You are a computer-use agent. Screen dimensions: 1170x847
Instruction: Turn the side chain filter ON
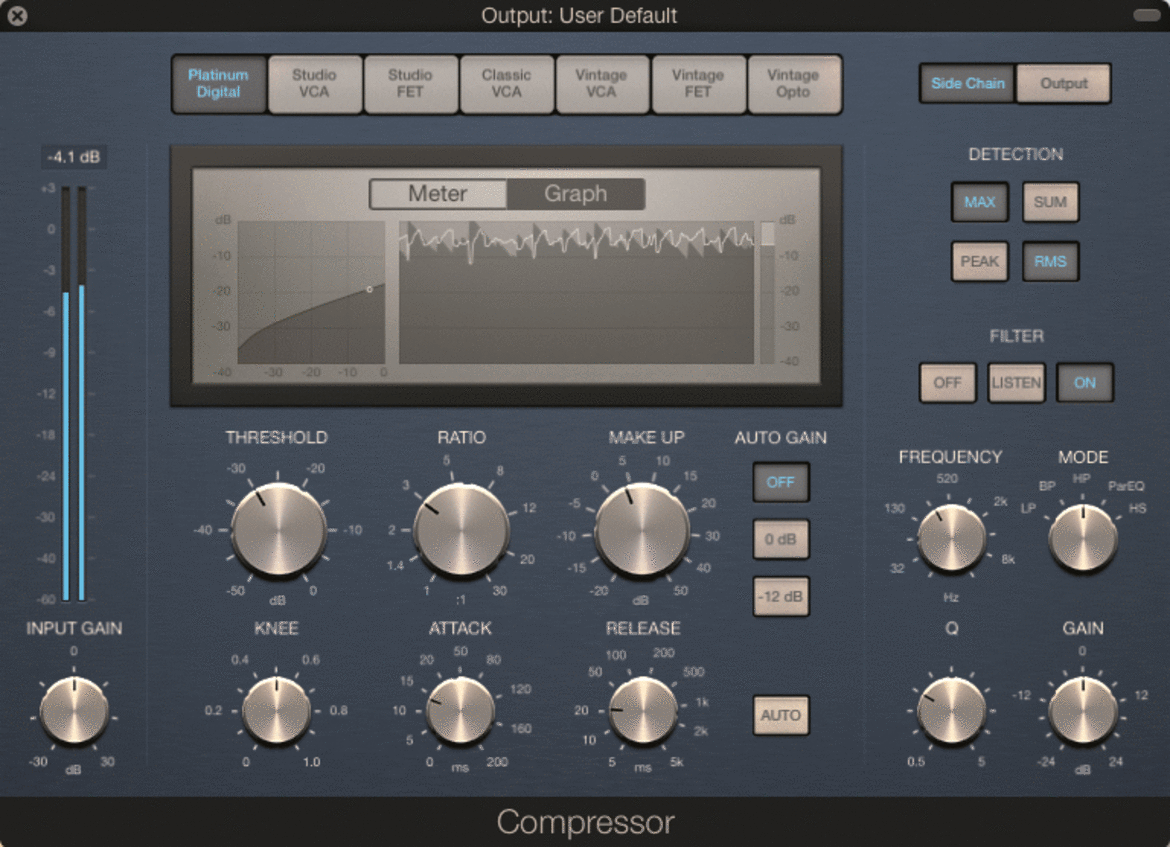point(1085,383)
